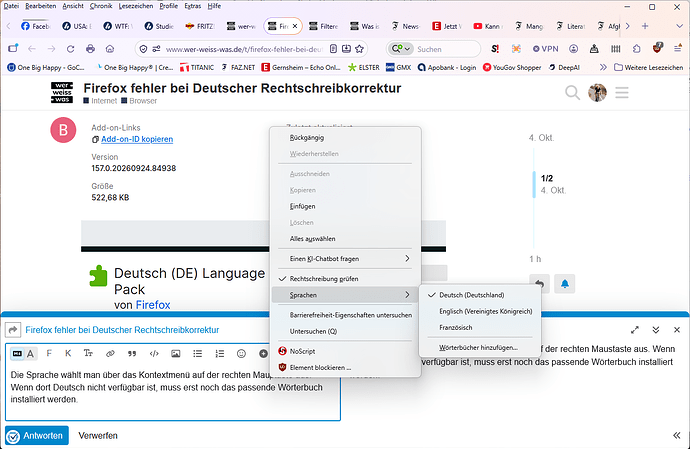
Task: Click preformatted code icon in composer
Action: pyautogui.click(x=154, y=353)
